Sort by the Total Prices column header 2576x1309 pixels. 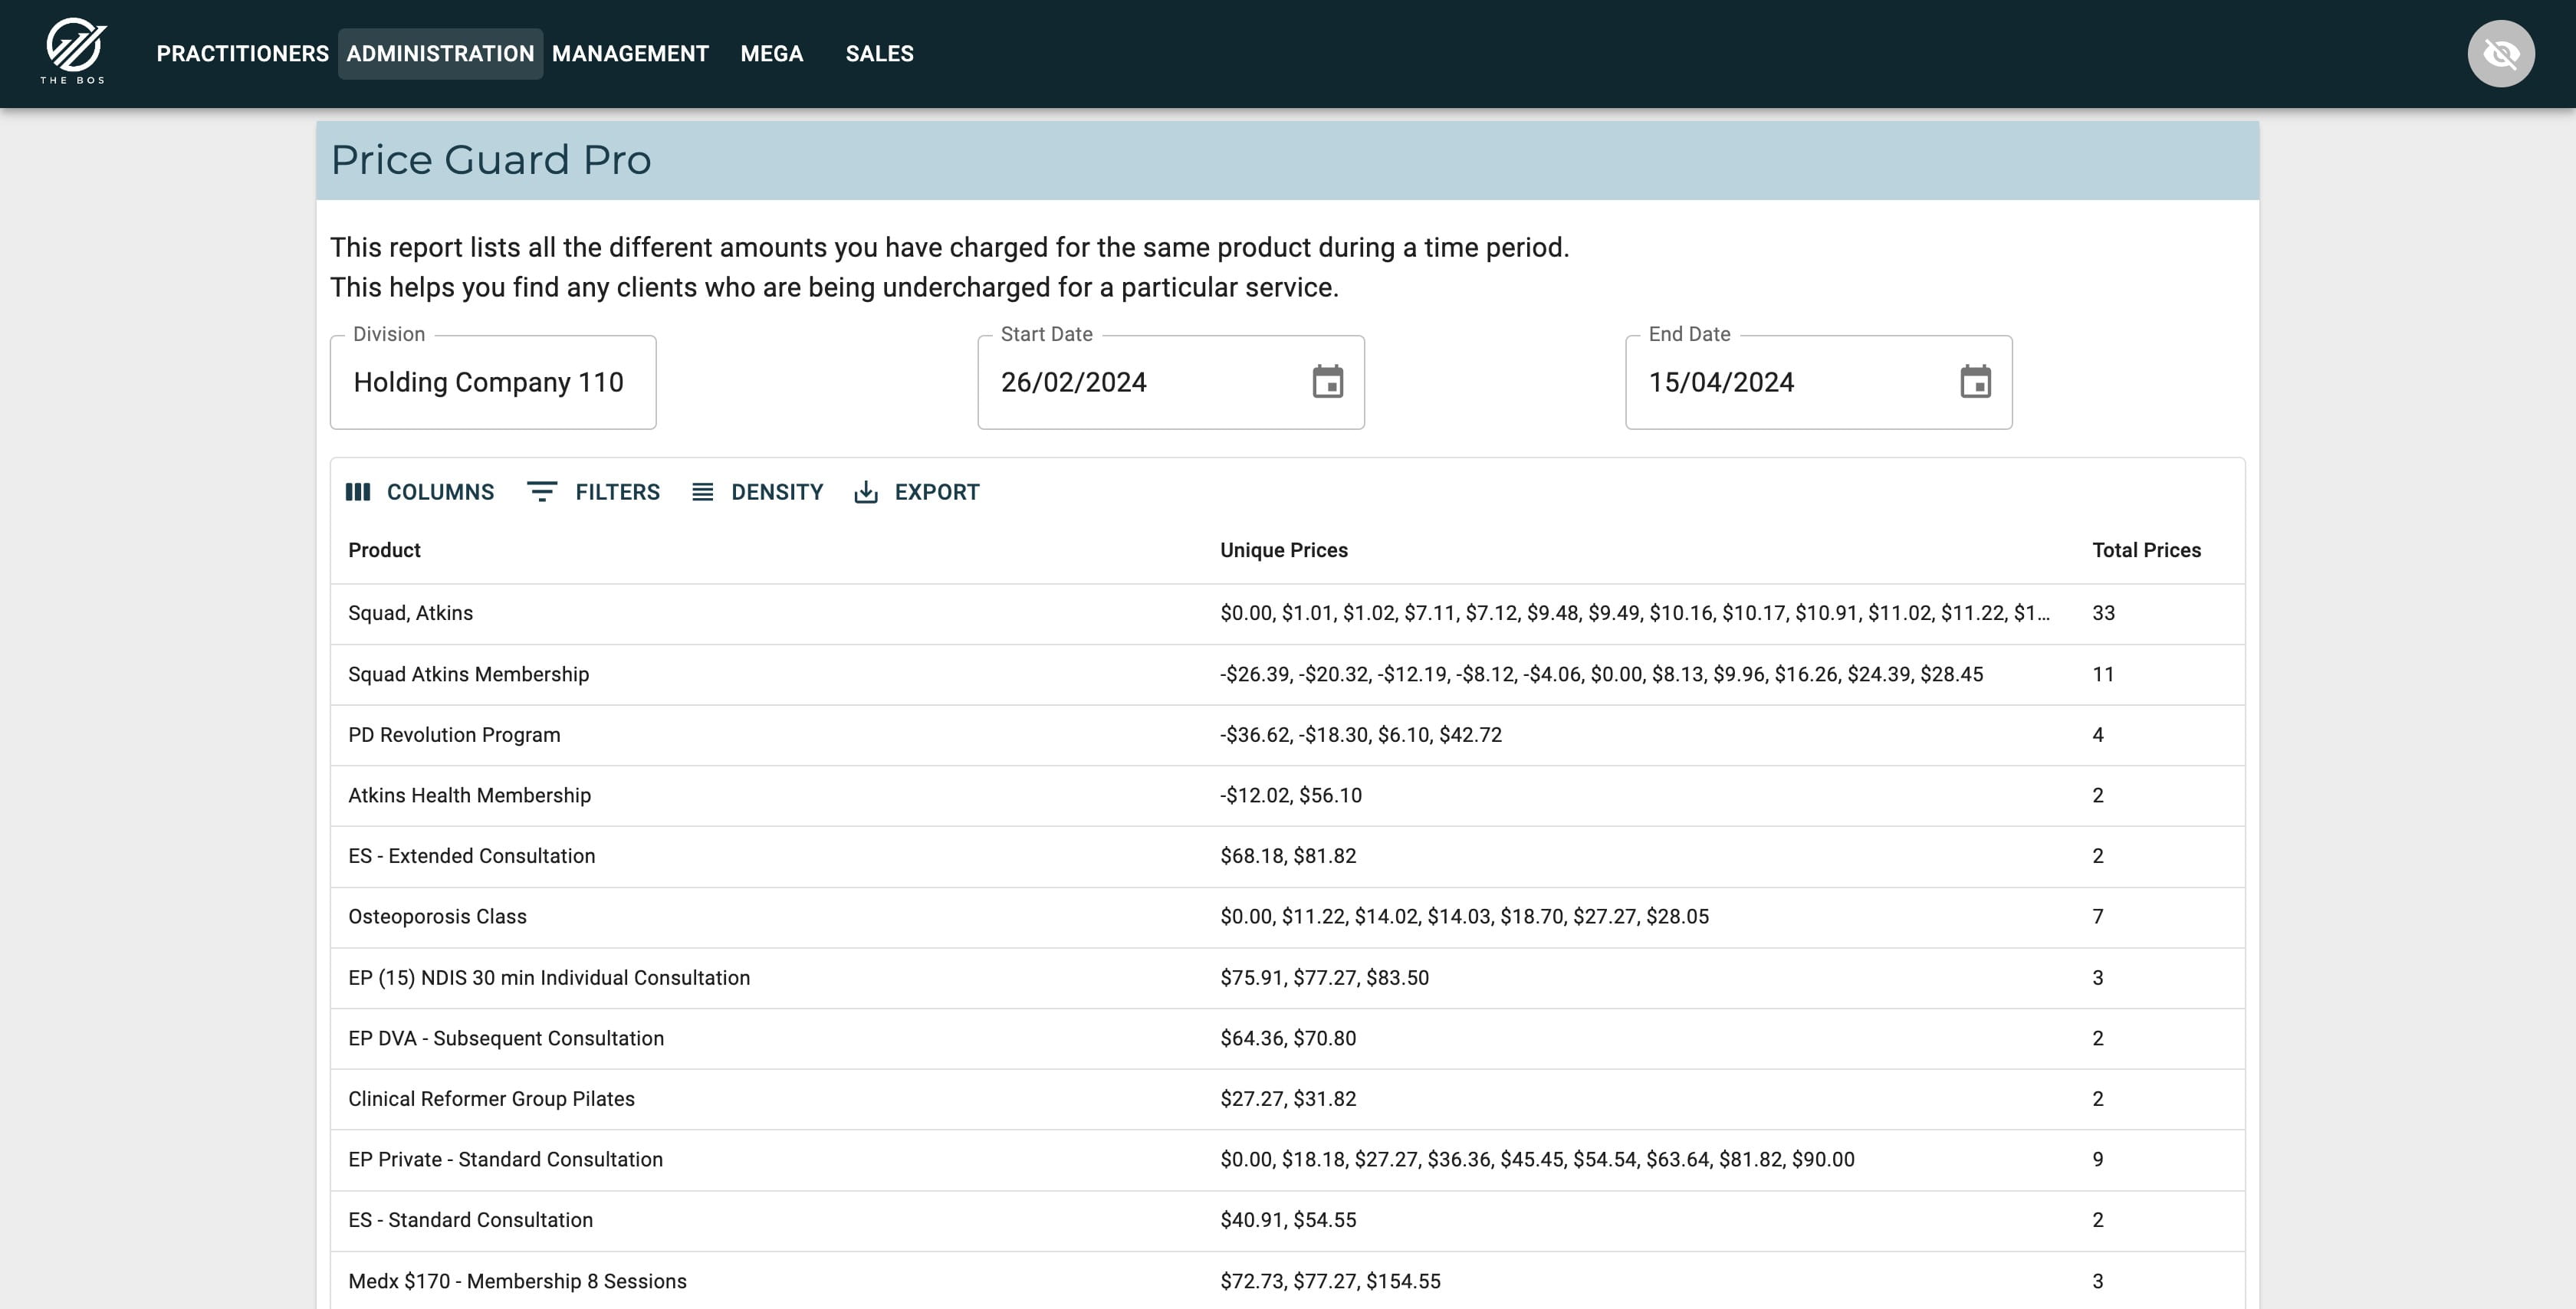(x=2146, y=550)
